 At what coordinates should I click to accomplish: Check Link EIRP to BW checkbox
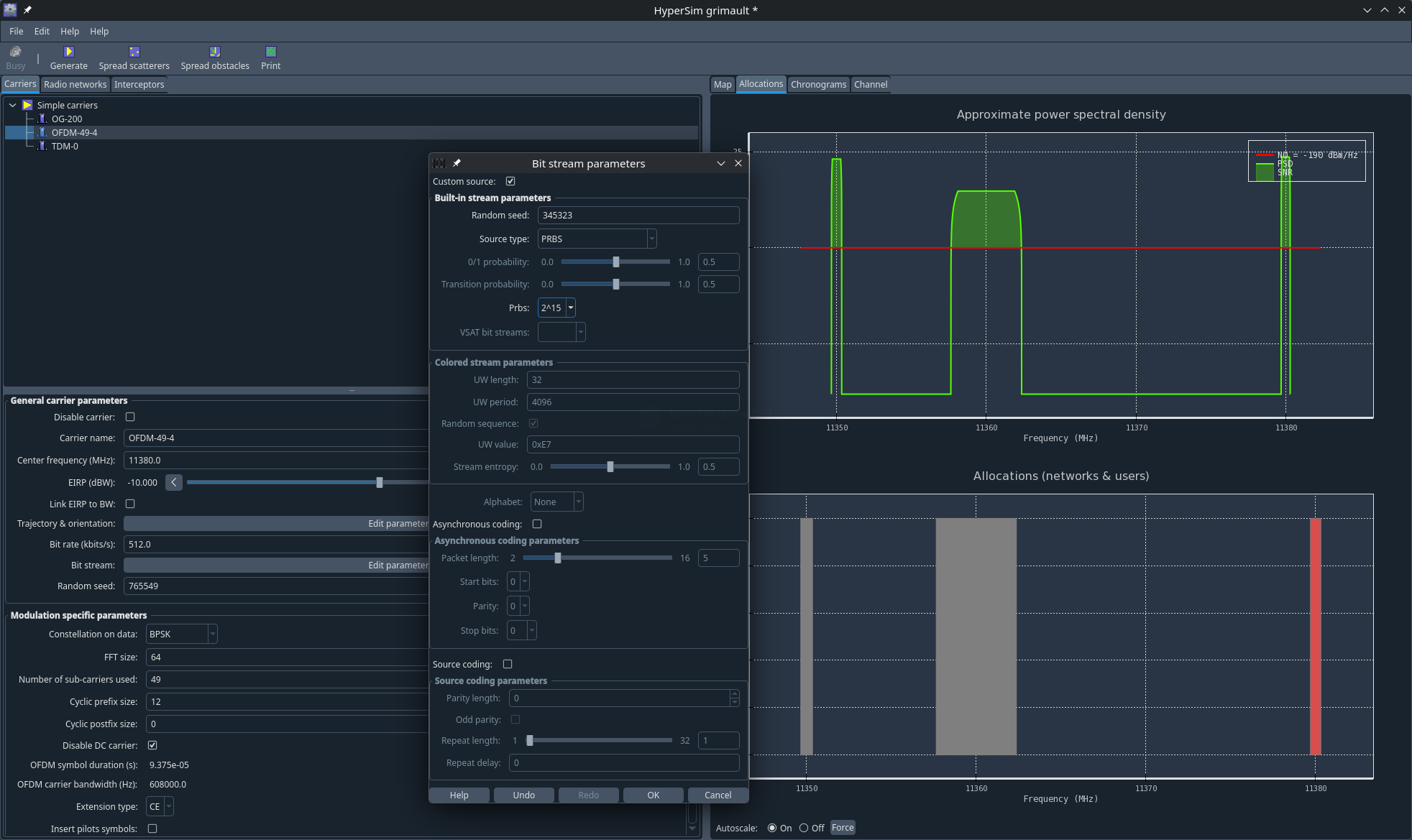coord(130,504)
